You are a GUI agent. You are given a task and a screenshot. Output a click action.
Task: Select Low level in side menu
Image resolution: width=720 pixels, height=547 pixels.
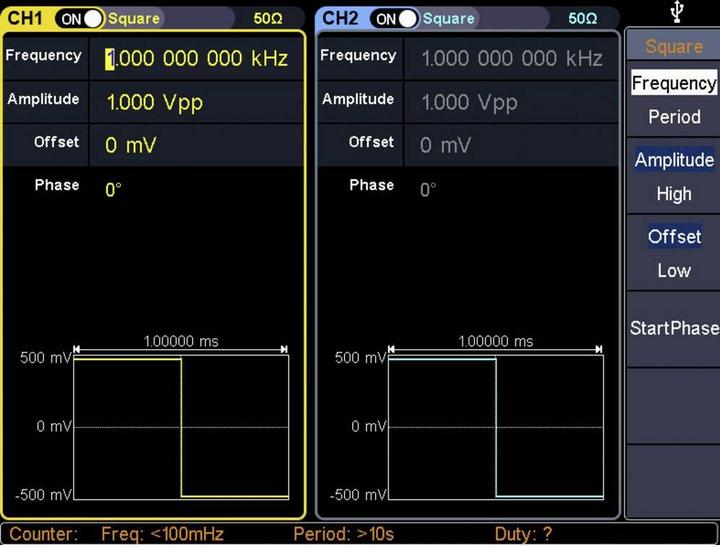[674, 271]
